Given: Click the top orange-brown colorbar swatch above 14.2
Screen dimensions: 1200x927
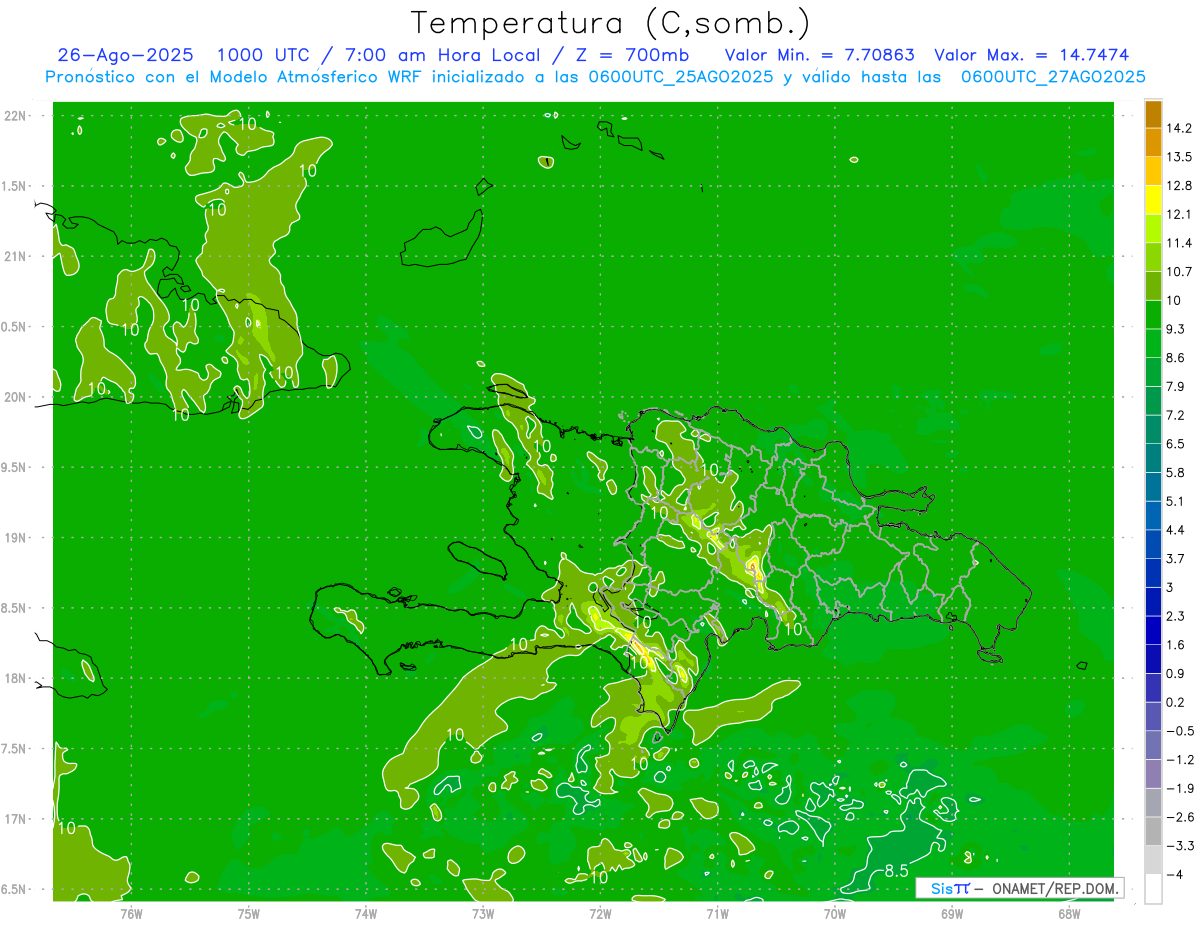Looking at the screenshot, I should [x=1153, y=114].
